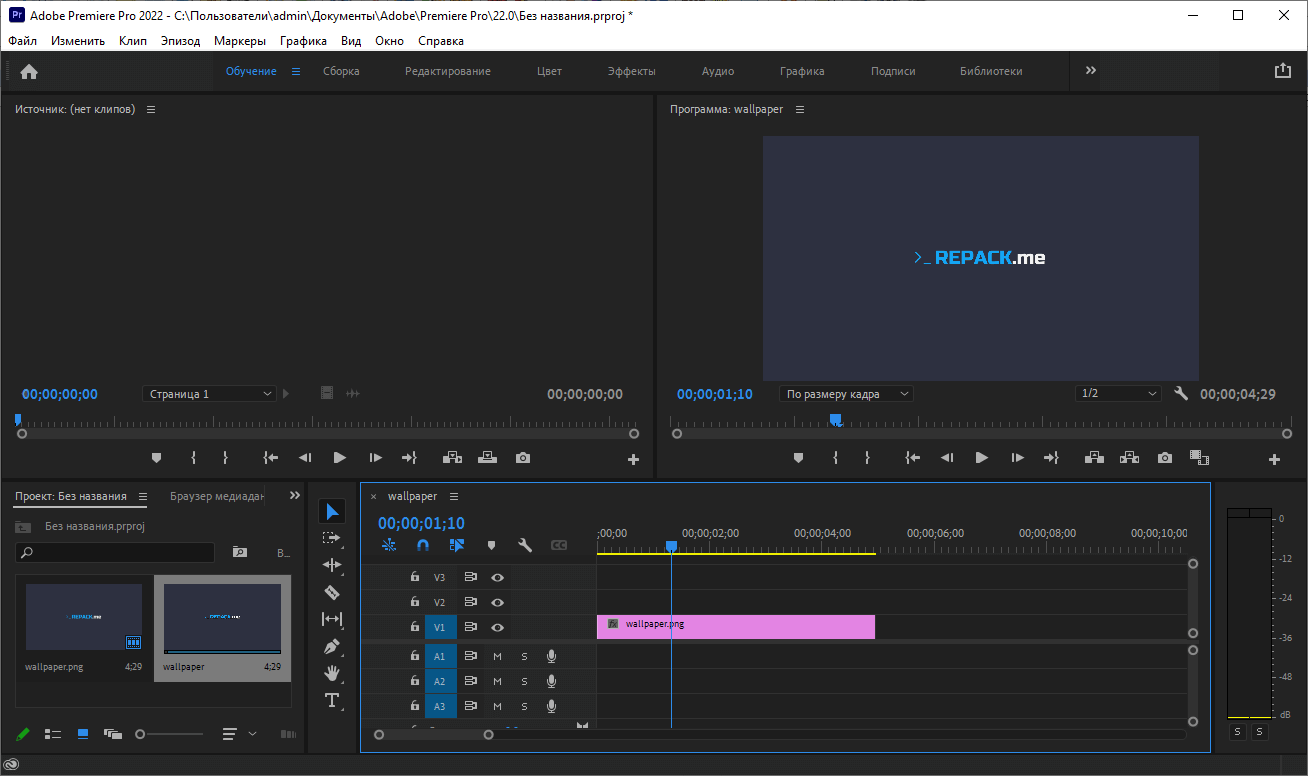Mute track A1
Viewport: 1308px width, 776px height.
point(497,656)
